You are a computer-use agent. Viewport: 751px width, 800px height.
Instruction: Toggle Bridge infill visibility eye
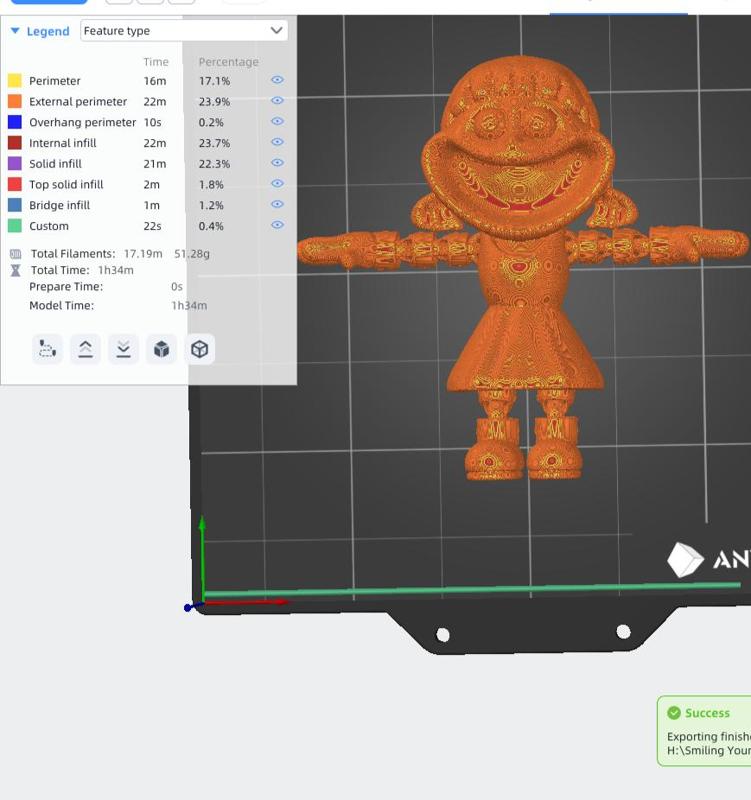[277, 204]
